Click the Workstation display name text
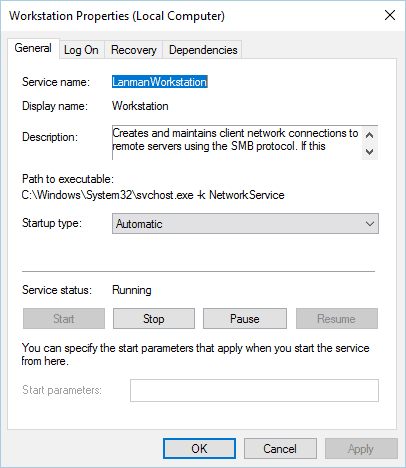The height and width of the screenshot is (468, 406). [140, 106]
